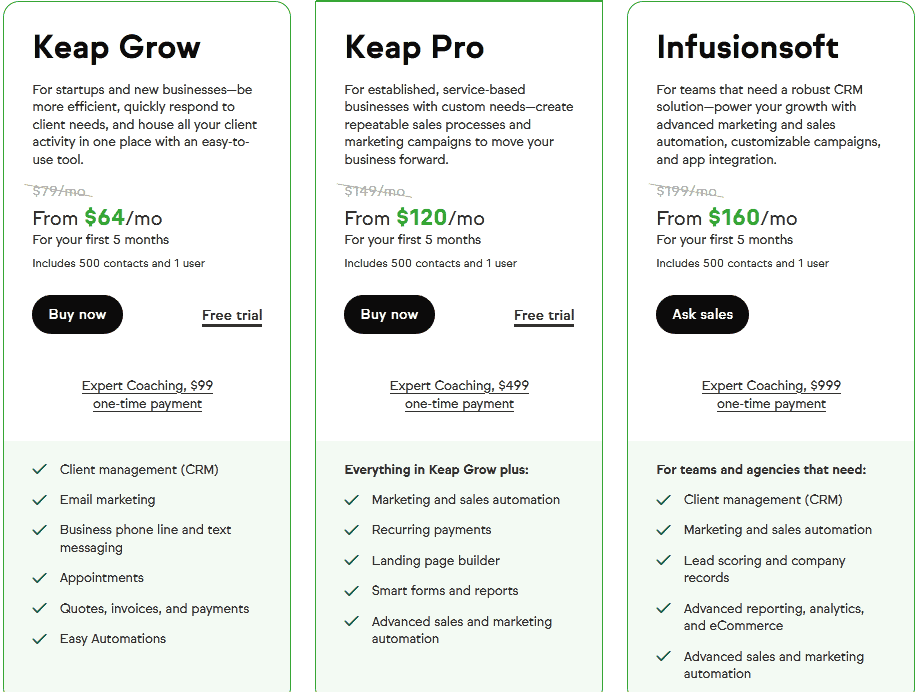Click the checkmark next to Recurring payments
This screenshot has width=918, height=698.
coord(351,529)
